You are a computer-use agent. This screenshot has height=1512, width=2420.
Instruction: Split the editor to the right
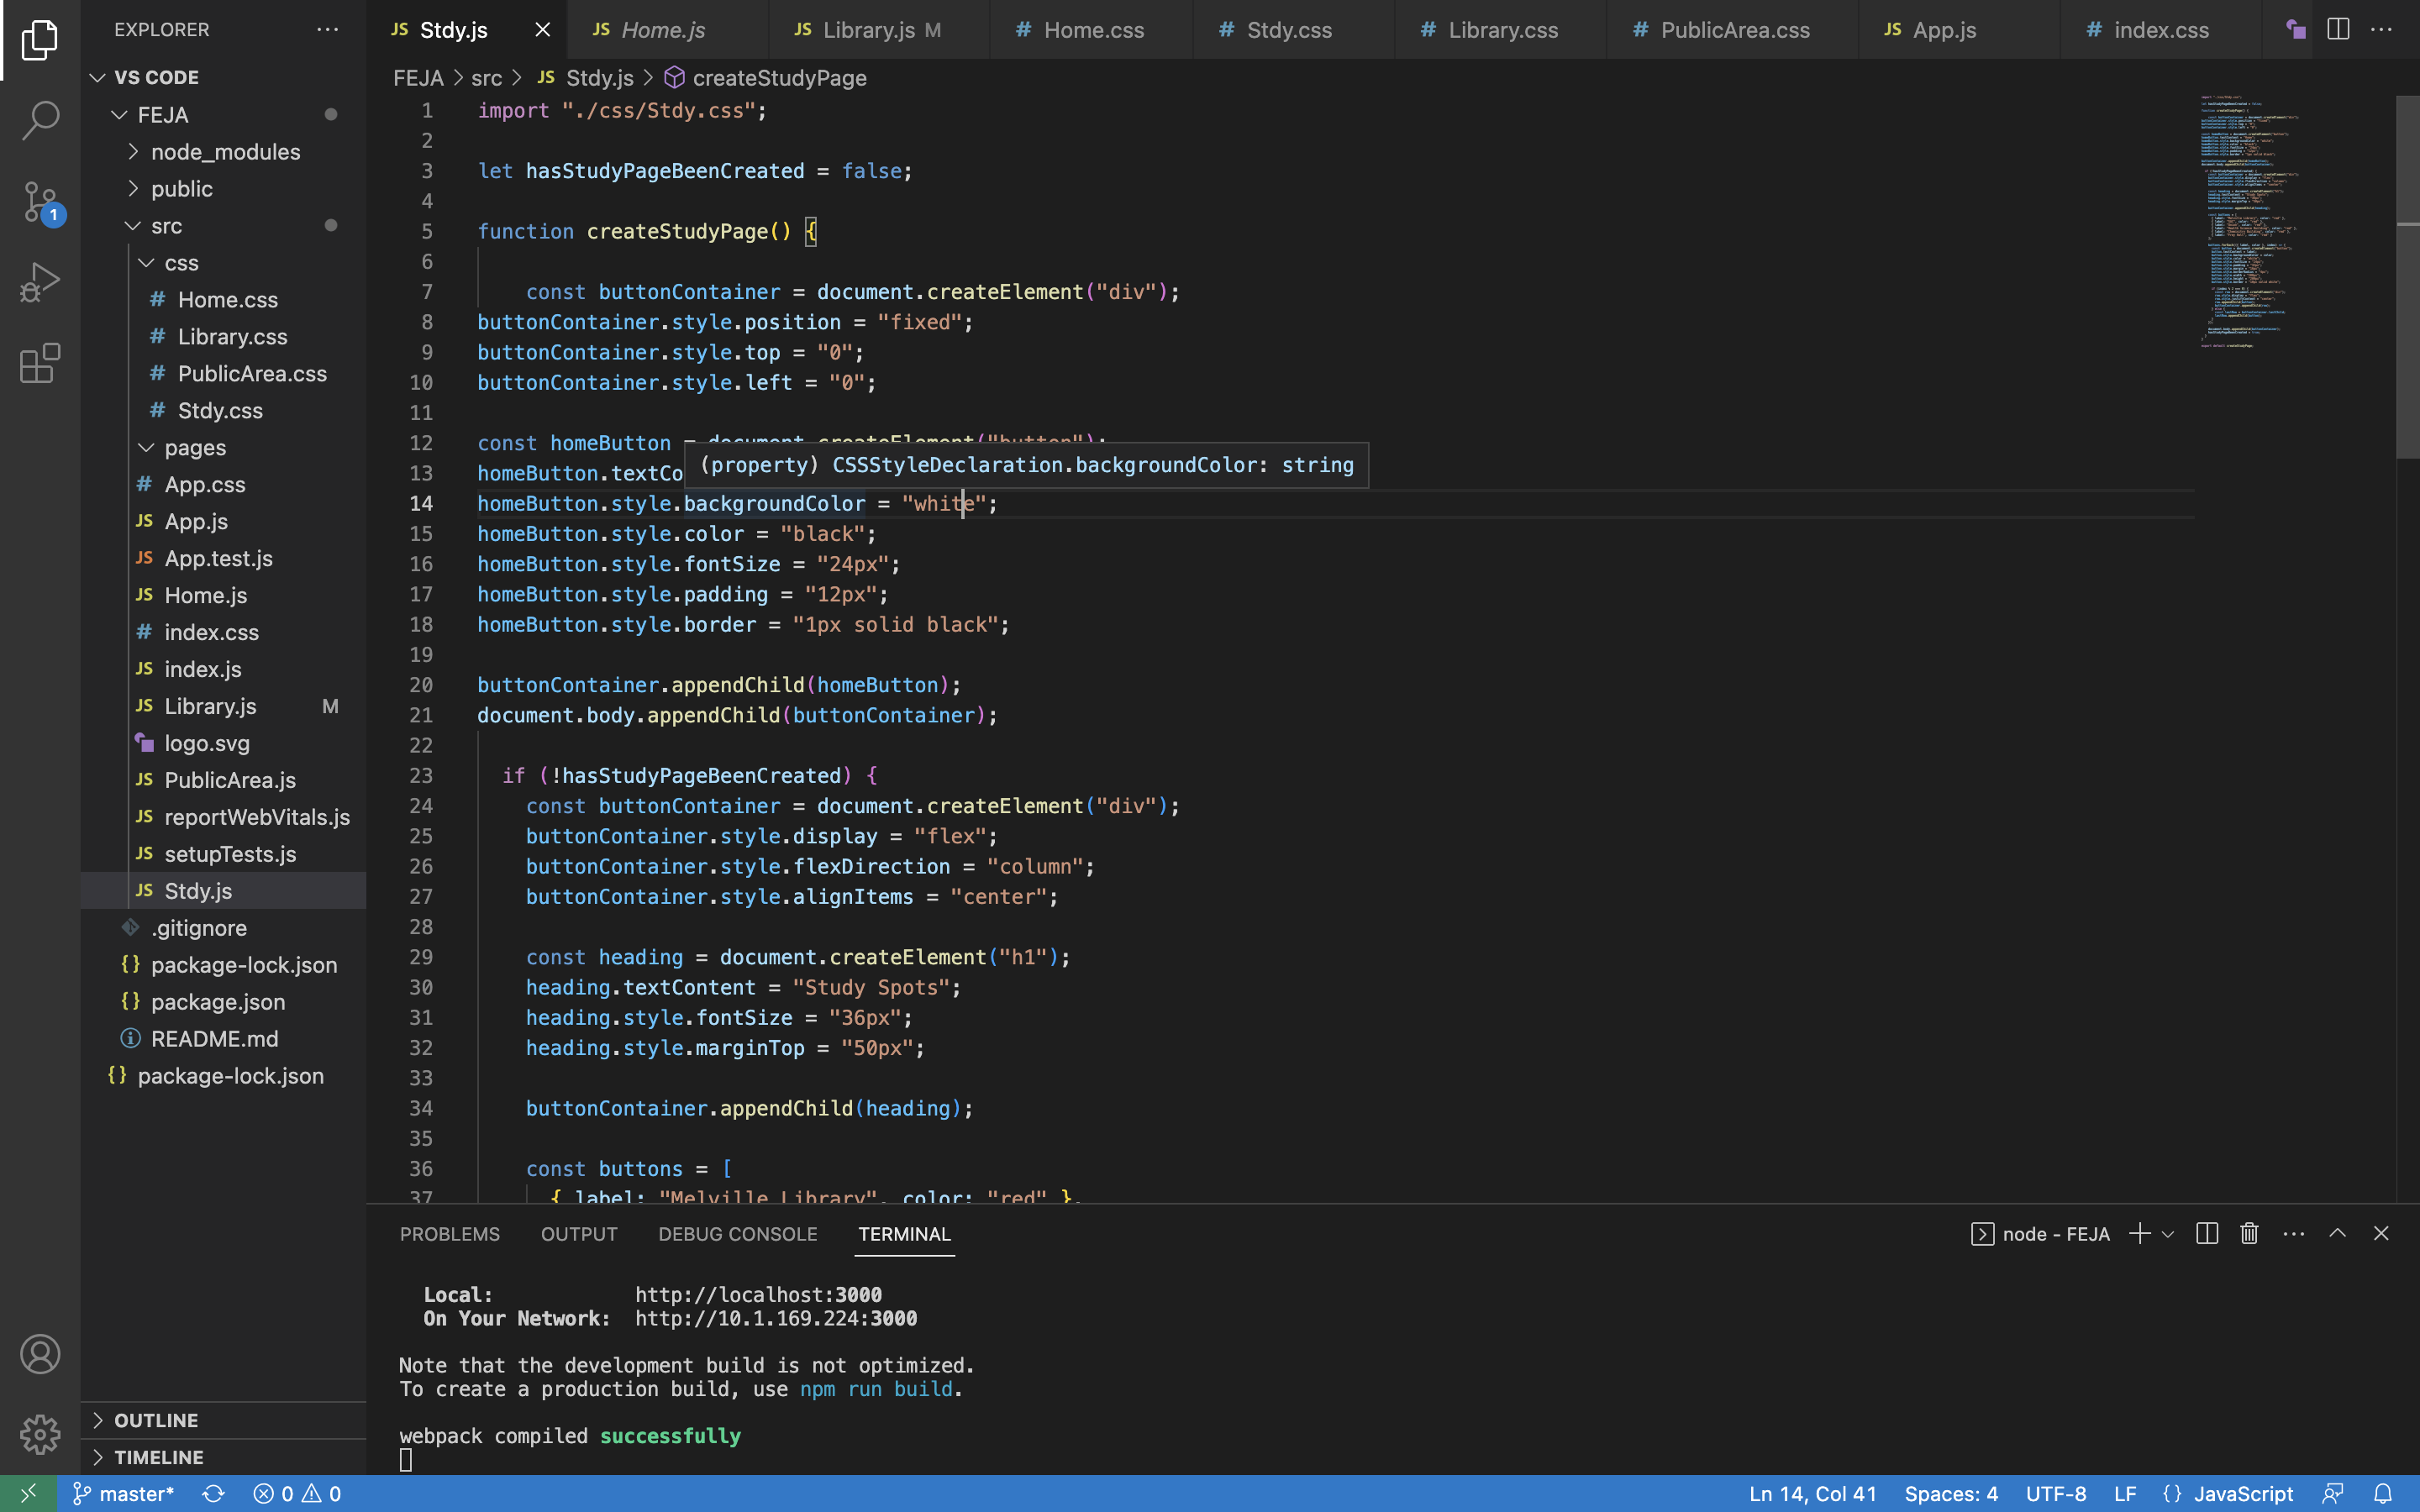pyautogui.click(x=2338, y=30)
